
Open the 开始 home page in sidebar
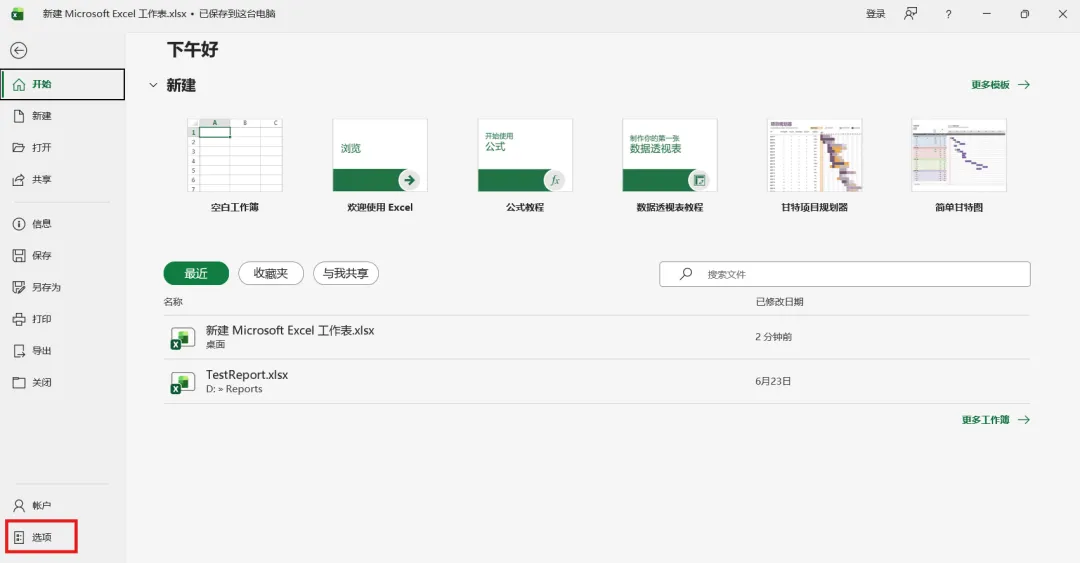(63, 84)
